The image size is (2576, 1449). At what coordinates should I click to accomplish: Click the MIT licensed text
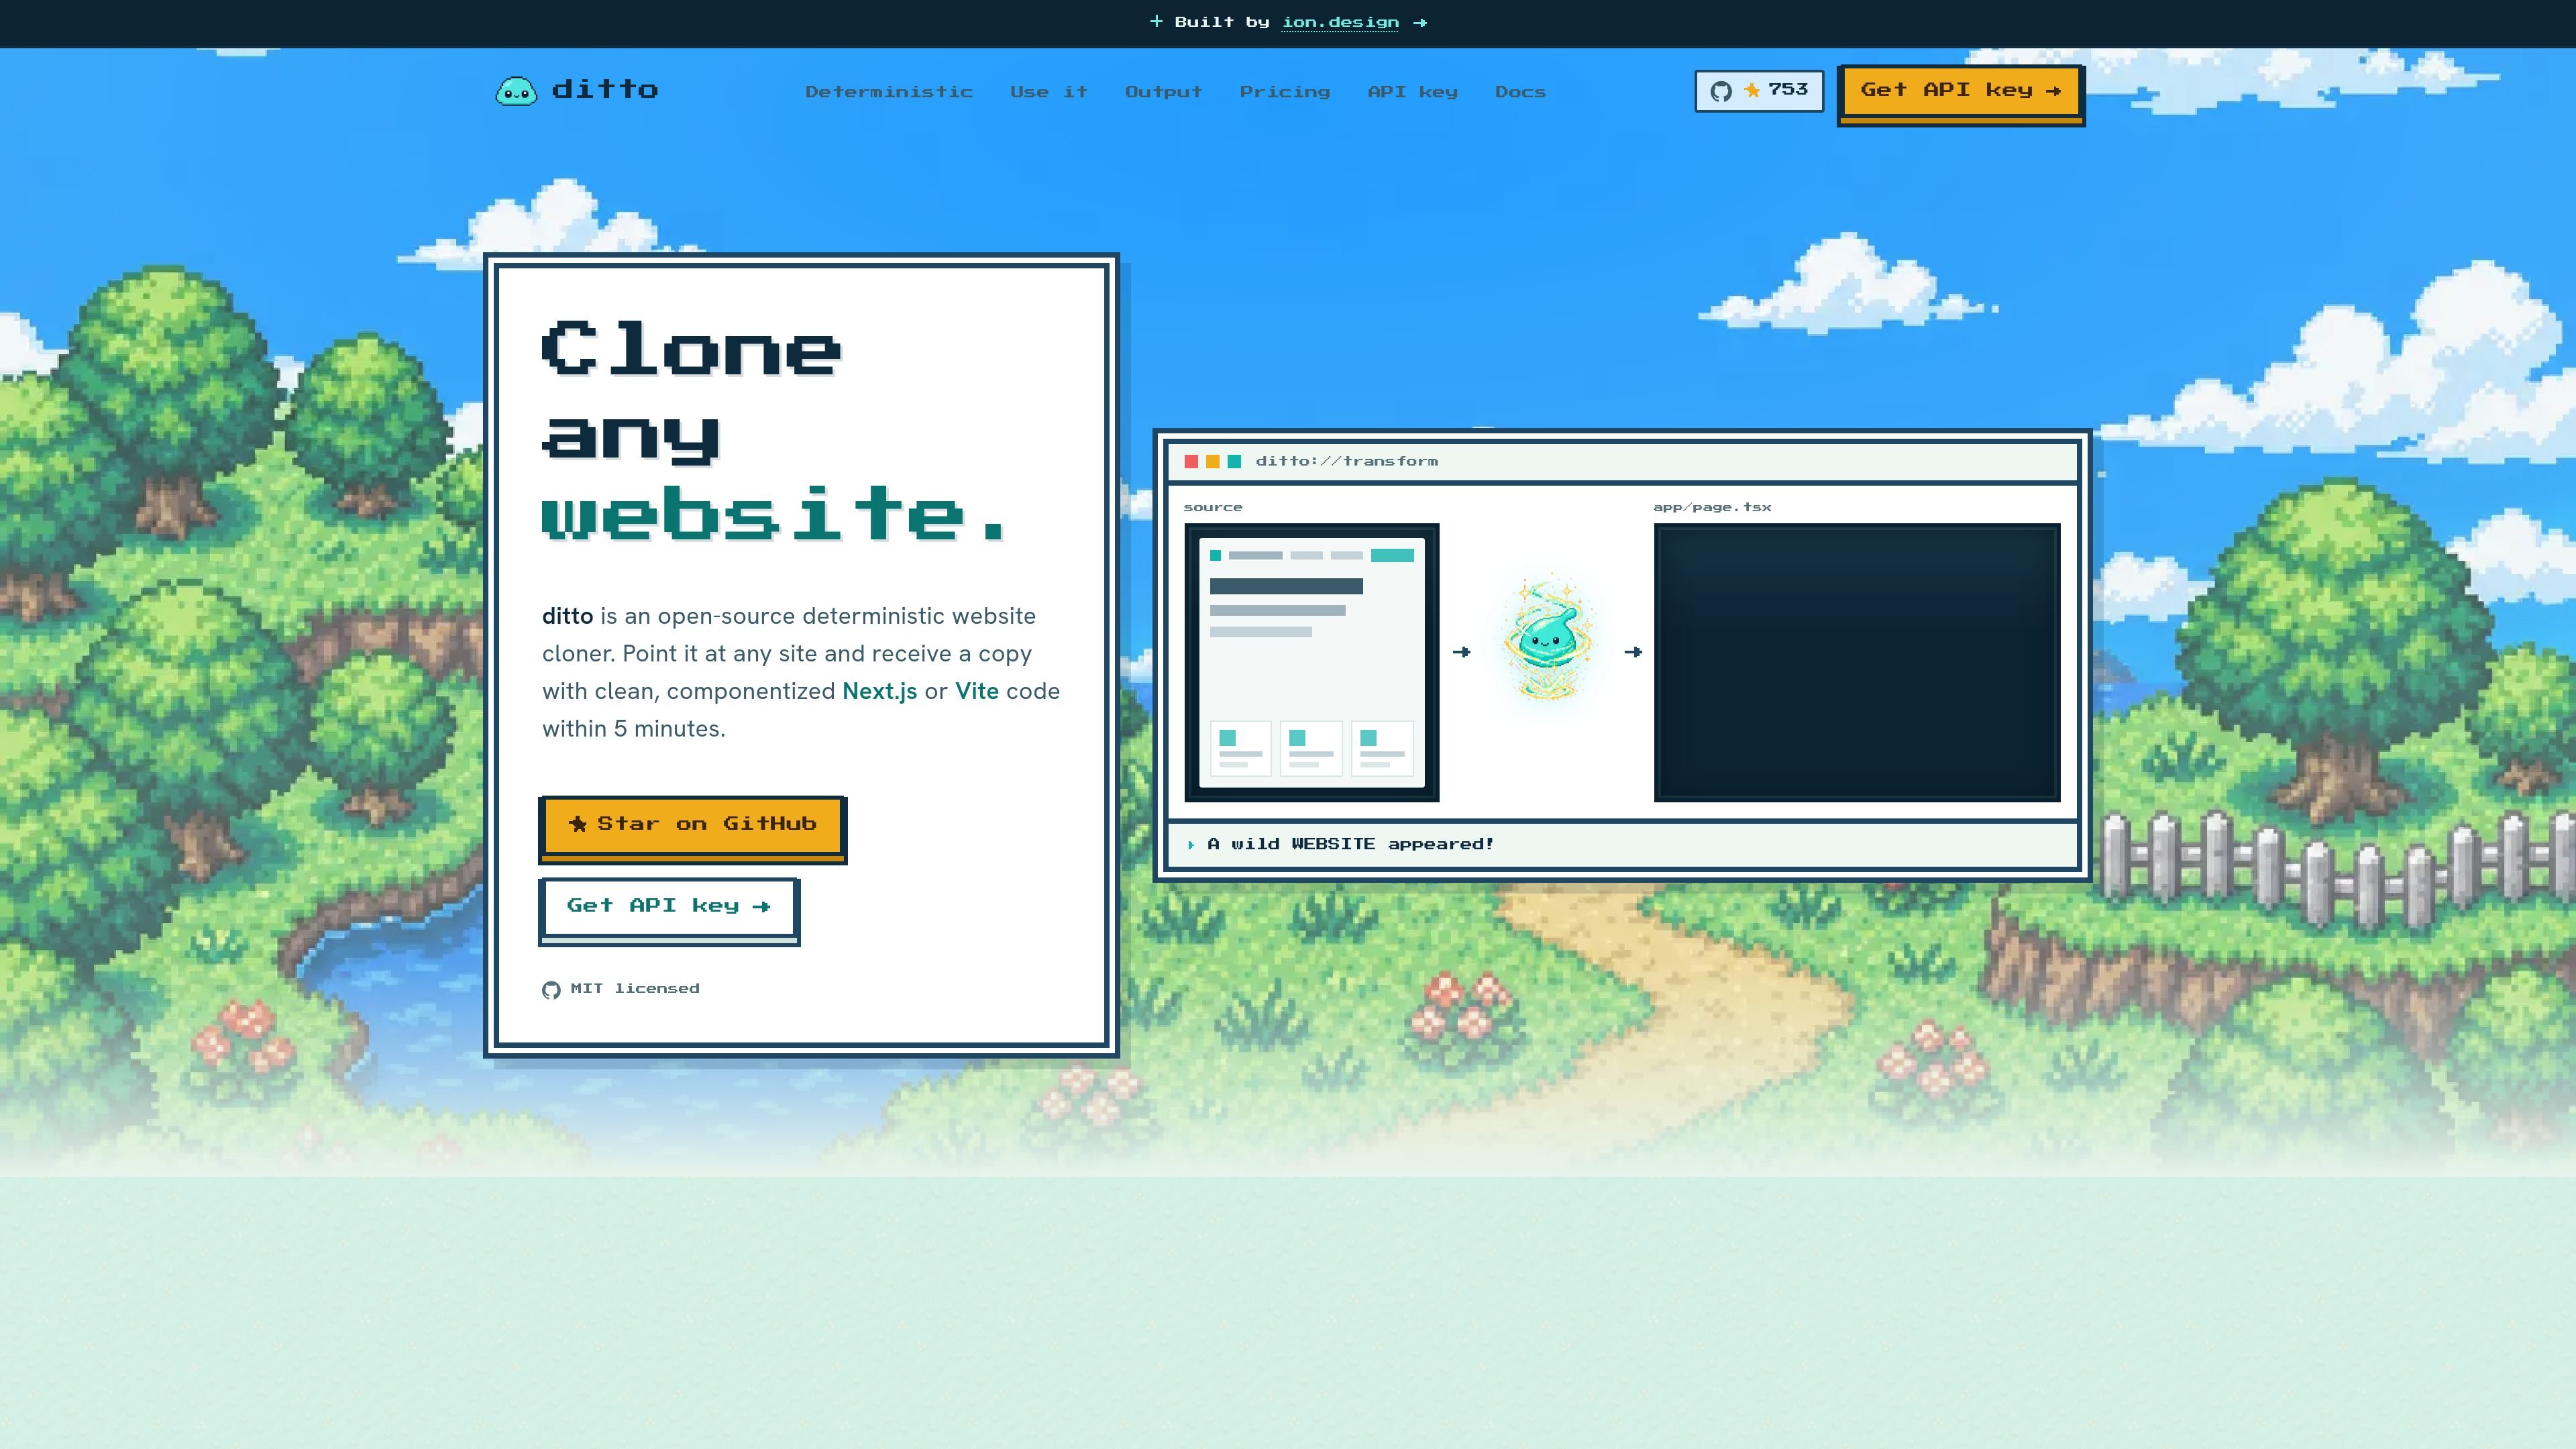pos(635,988)
